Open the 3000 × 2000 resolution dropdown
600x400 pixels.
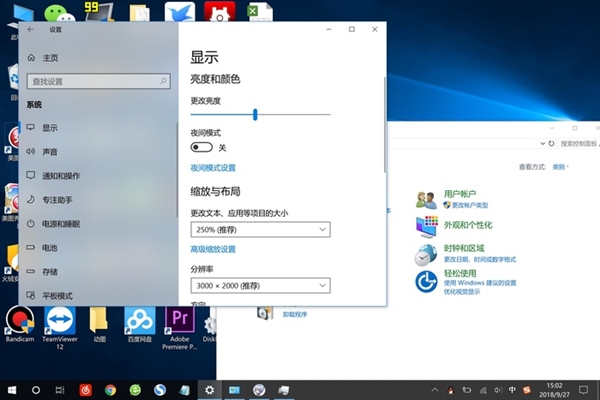click(260, 286)
